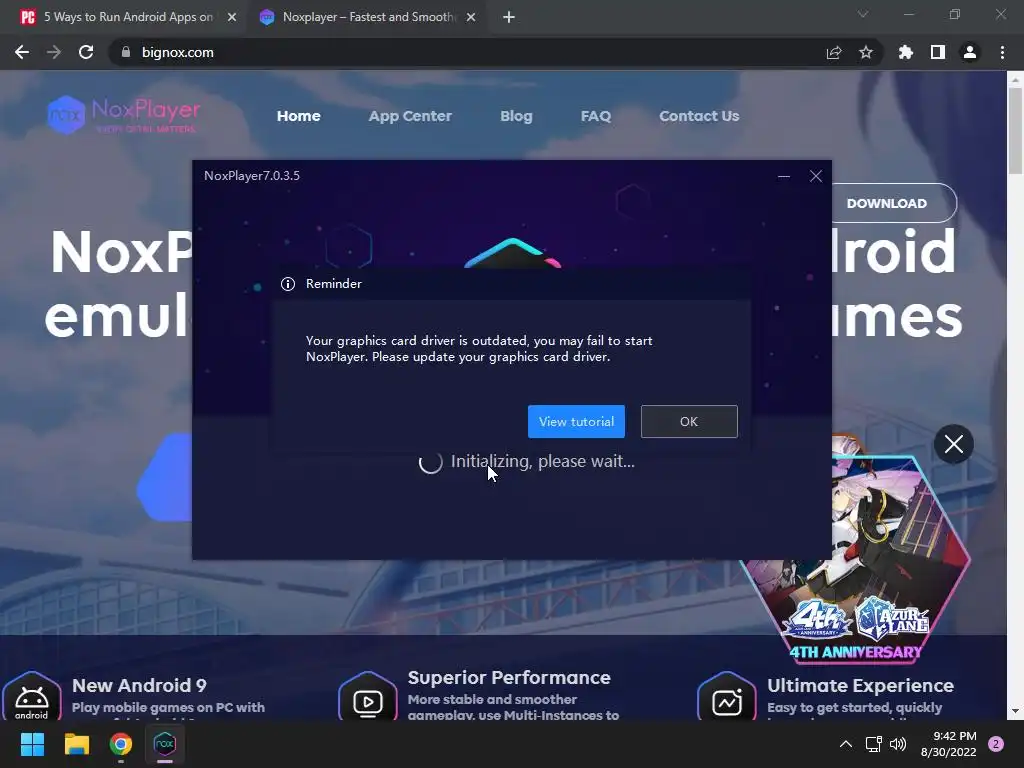The image size is (1024, 768).
Task: Open File Explorer from the taskbar
Action: click(76, 744)
